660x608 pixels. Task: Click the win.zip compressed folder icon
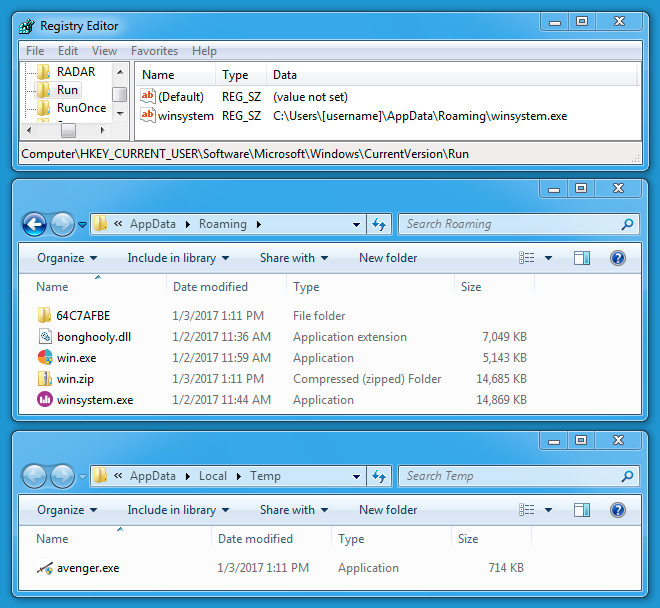pyautogui.click(x=44, y=379)
